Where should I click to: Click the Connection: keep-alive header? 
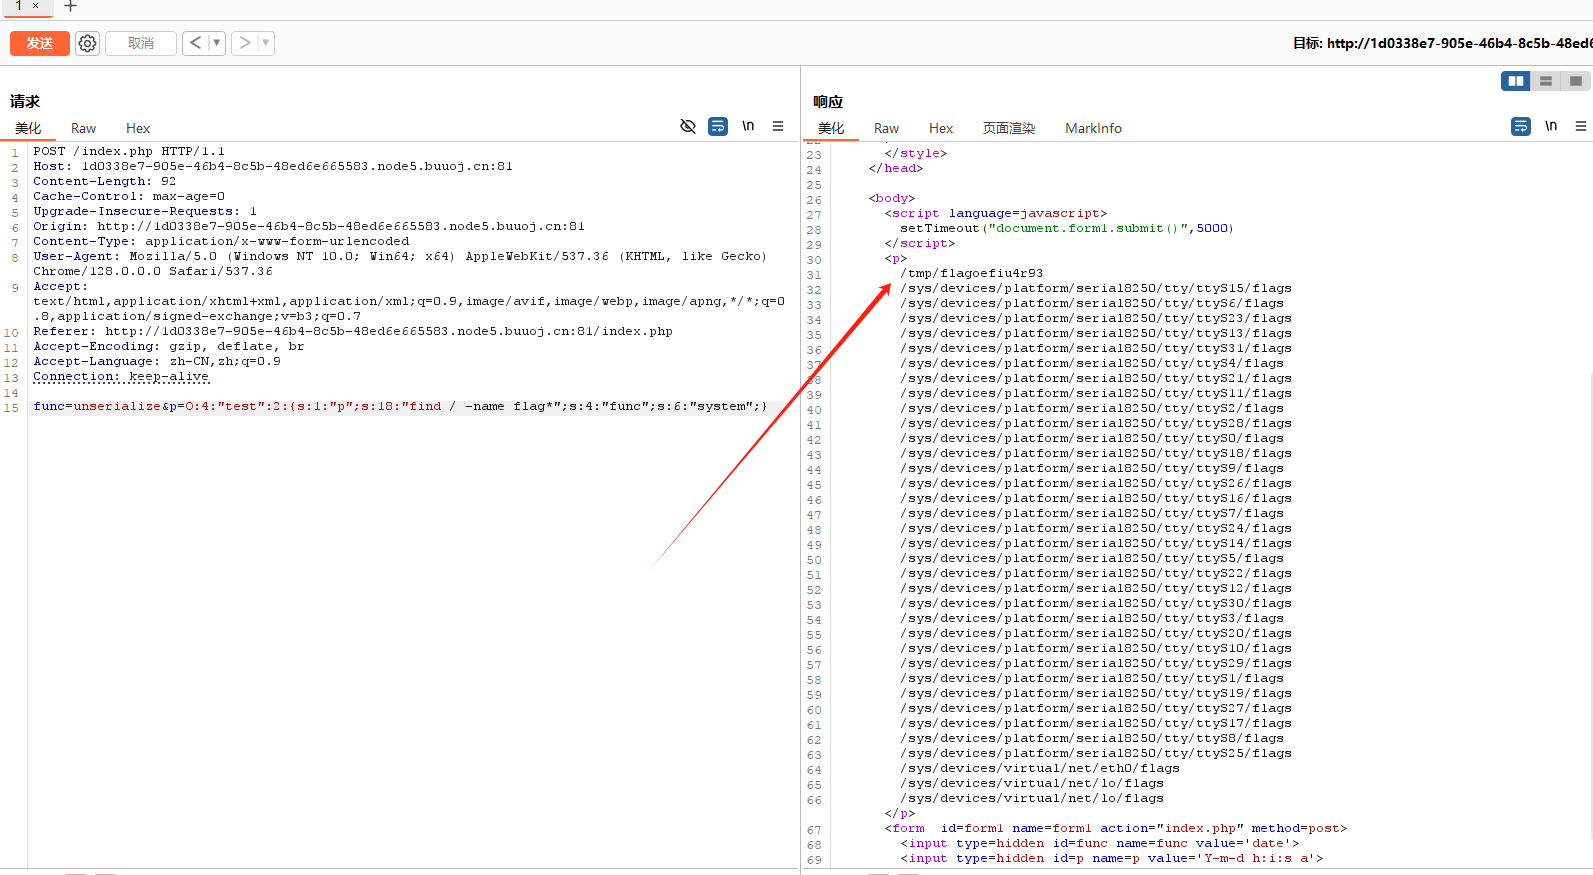click(121, 376)
